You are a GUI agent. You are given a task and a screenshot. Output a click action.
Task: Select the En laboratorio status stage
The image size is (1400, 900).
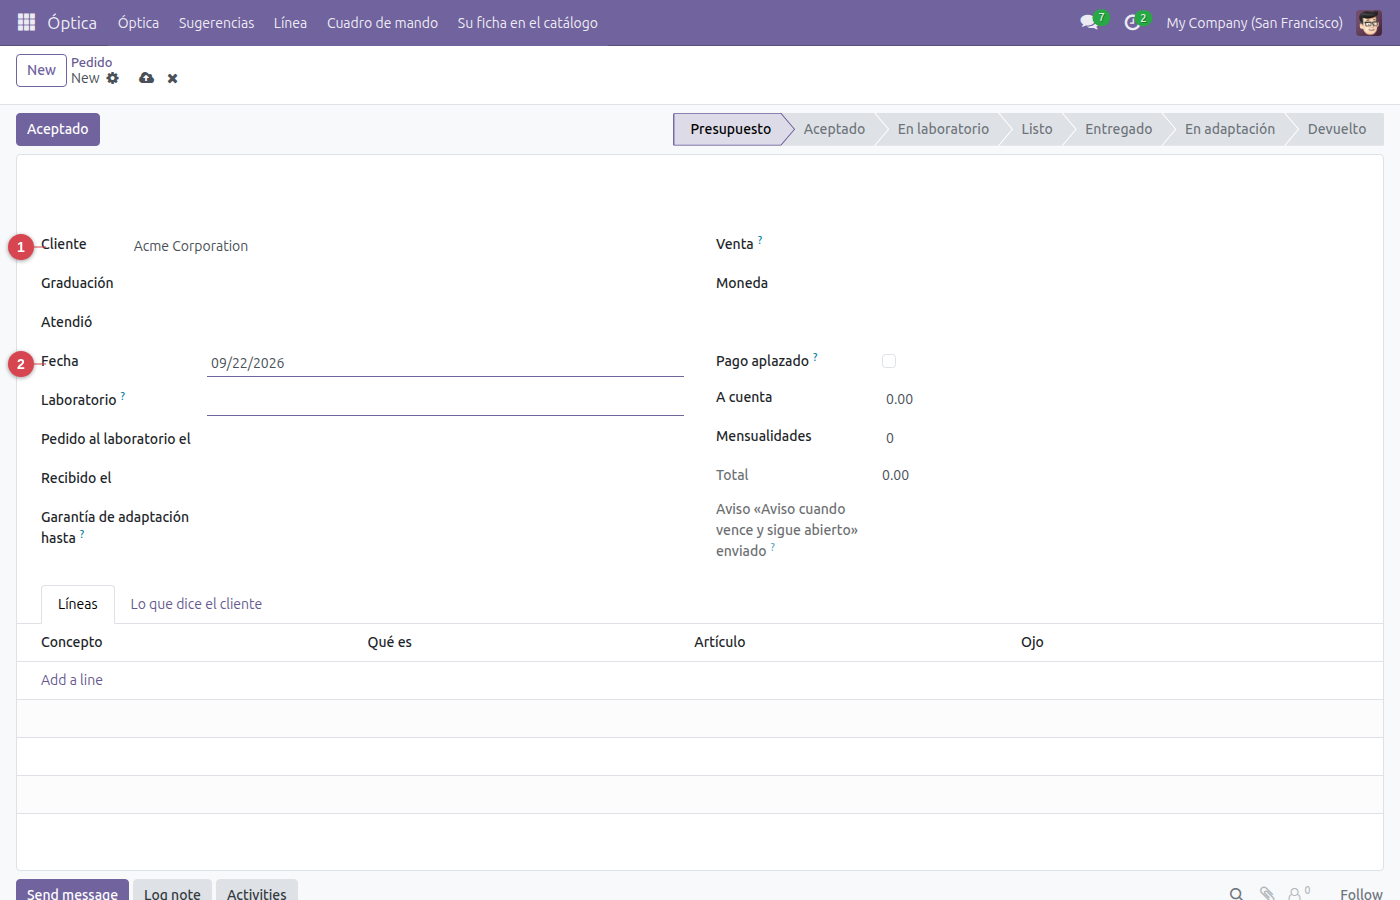(x=943, y=129)
